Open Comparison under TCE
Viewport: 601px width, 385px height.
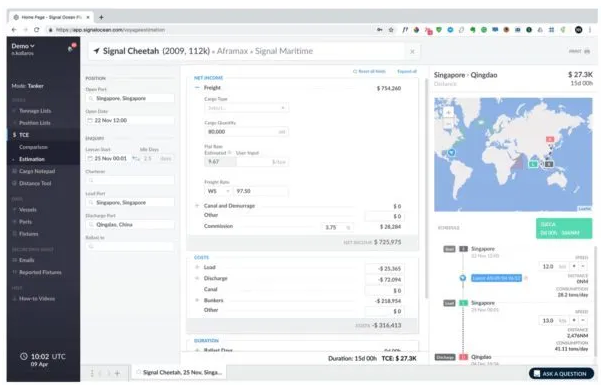coord(33,147)
